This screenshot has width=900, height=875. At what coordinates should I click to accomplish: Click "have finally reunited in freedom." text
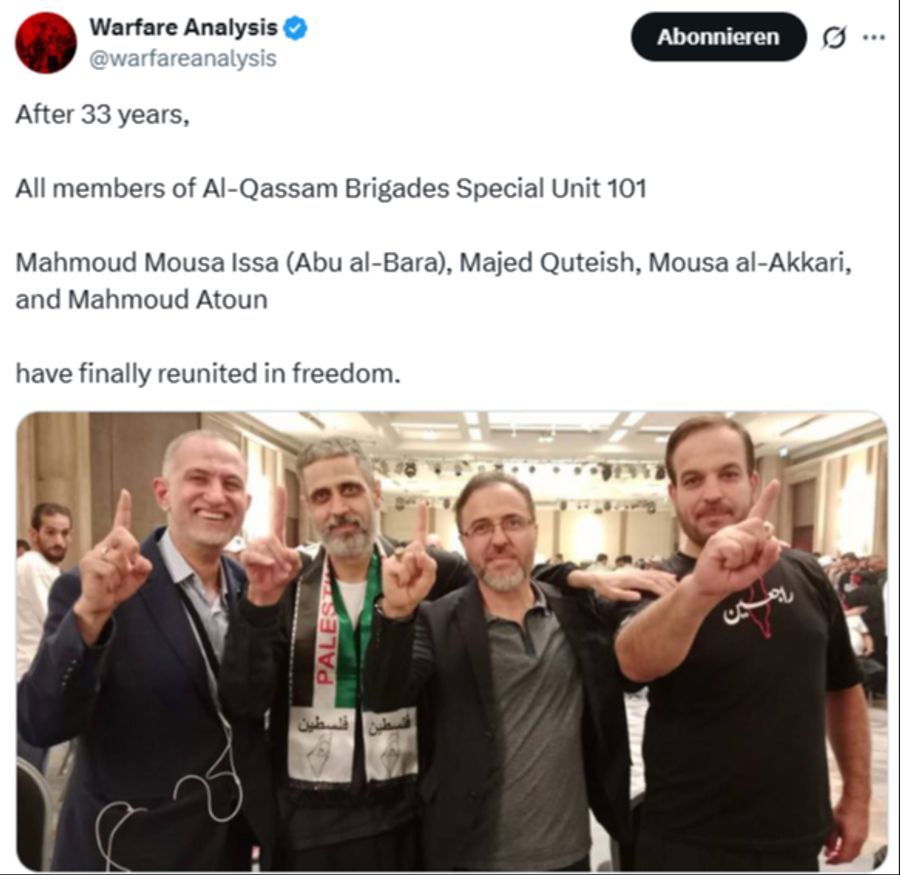click(x=208, y=374)
